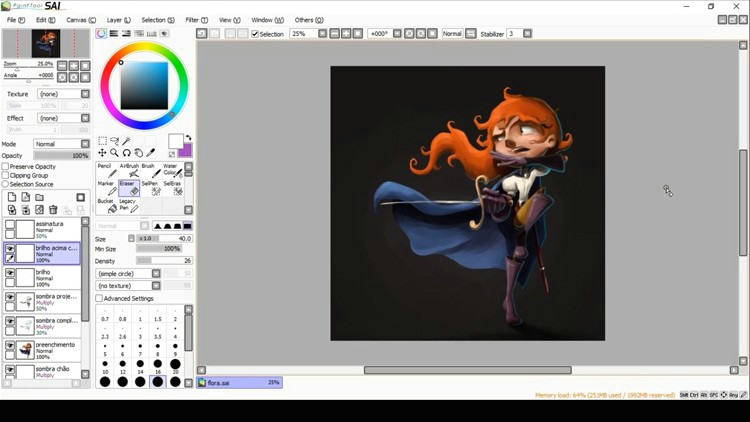The height and width of the screenshot is (422, 750).
Task: Select the Bucket tool
Action: 107,206
